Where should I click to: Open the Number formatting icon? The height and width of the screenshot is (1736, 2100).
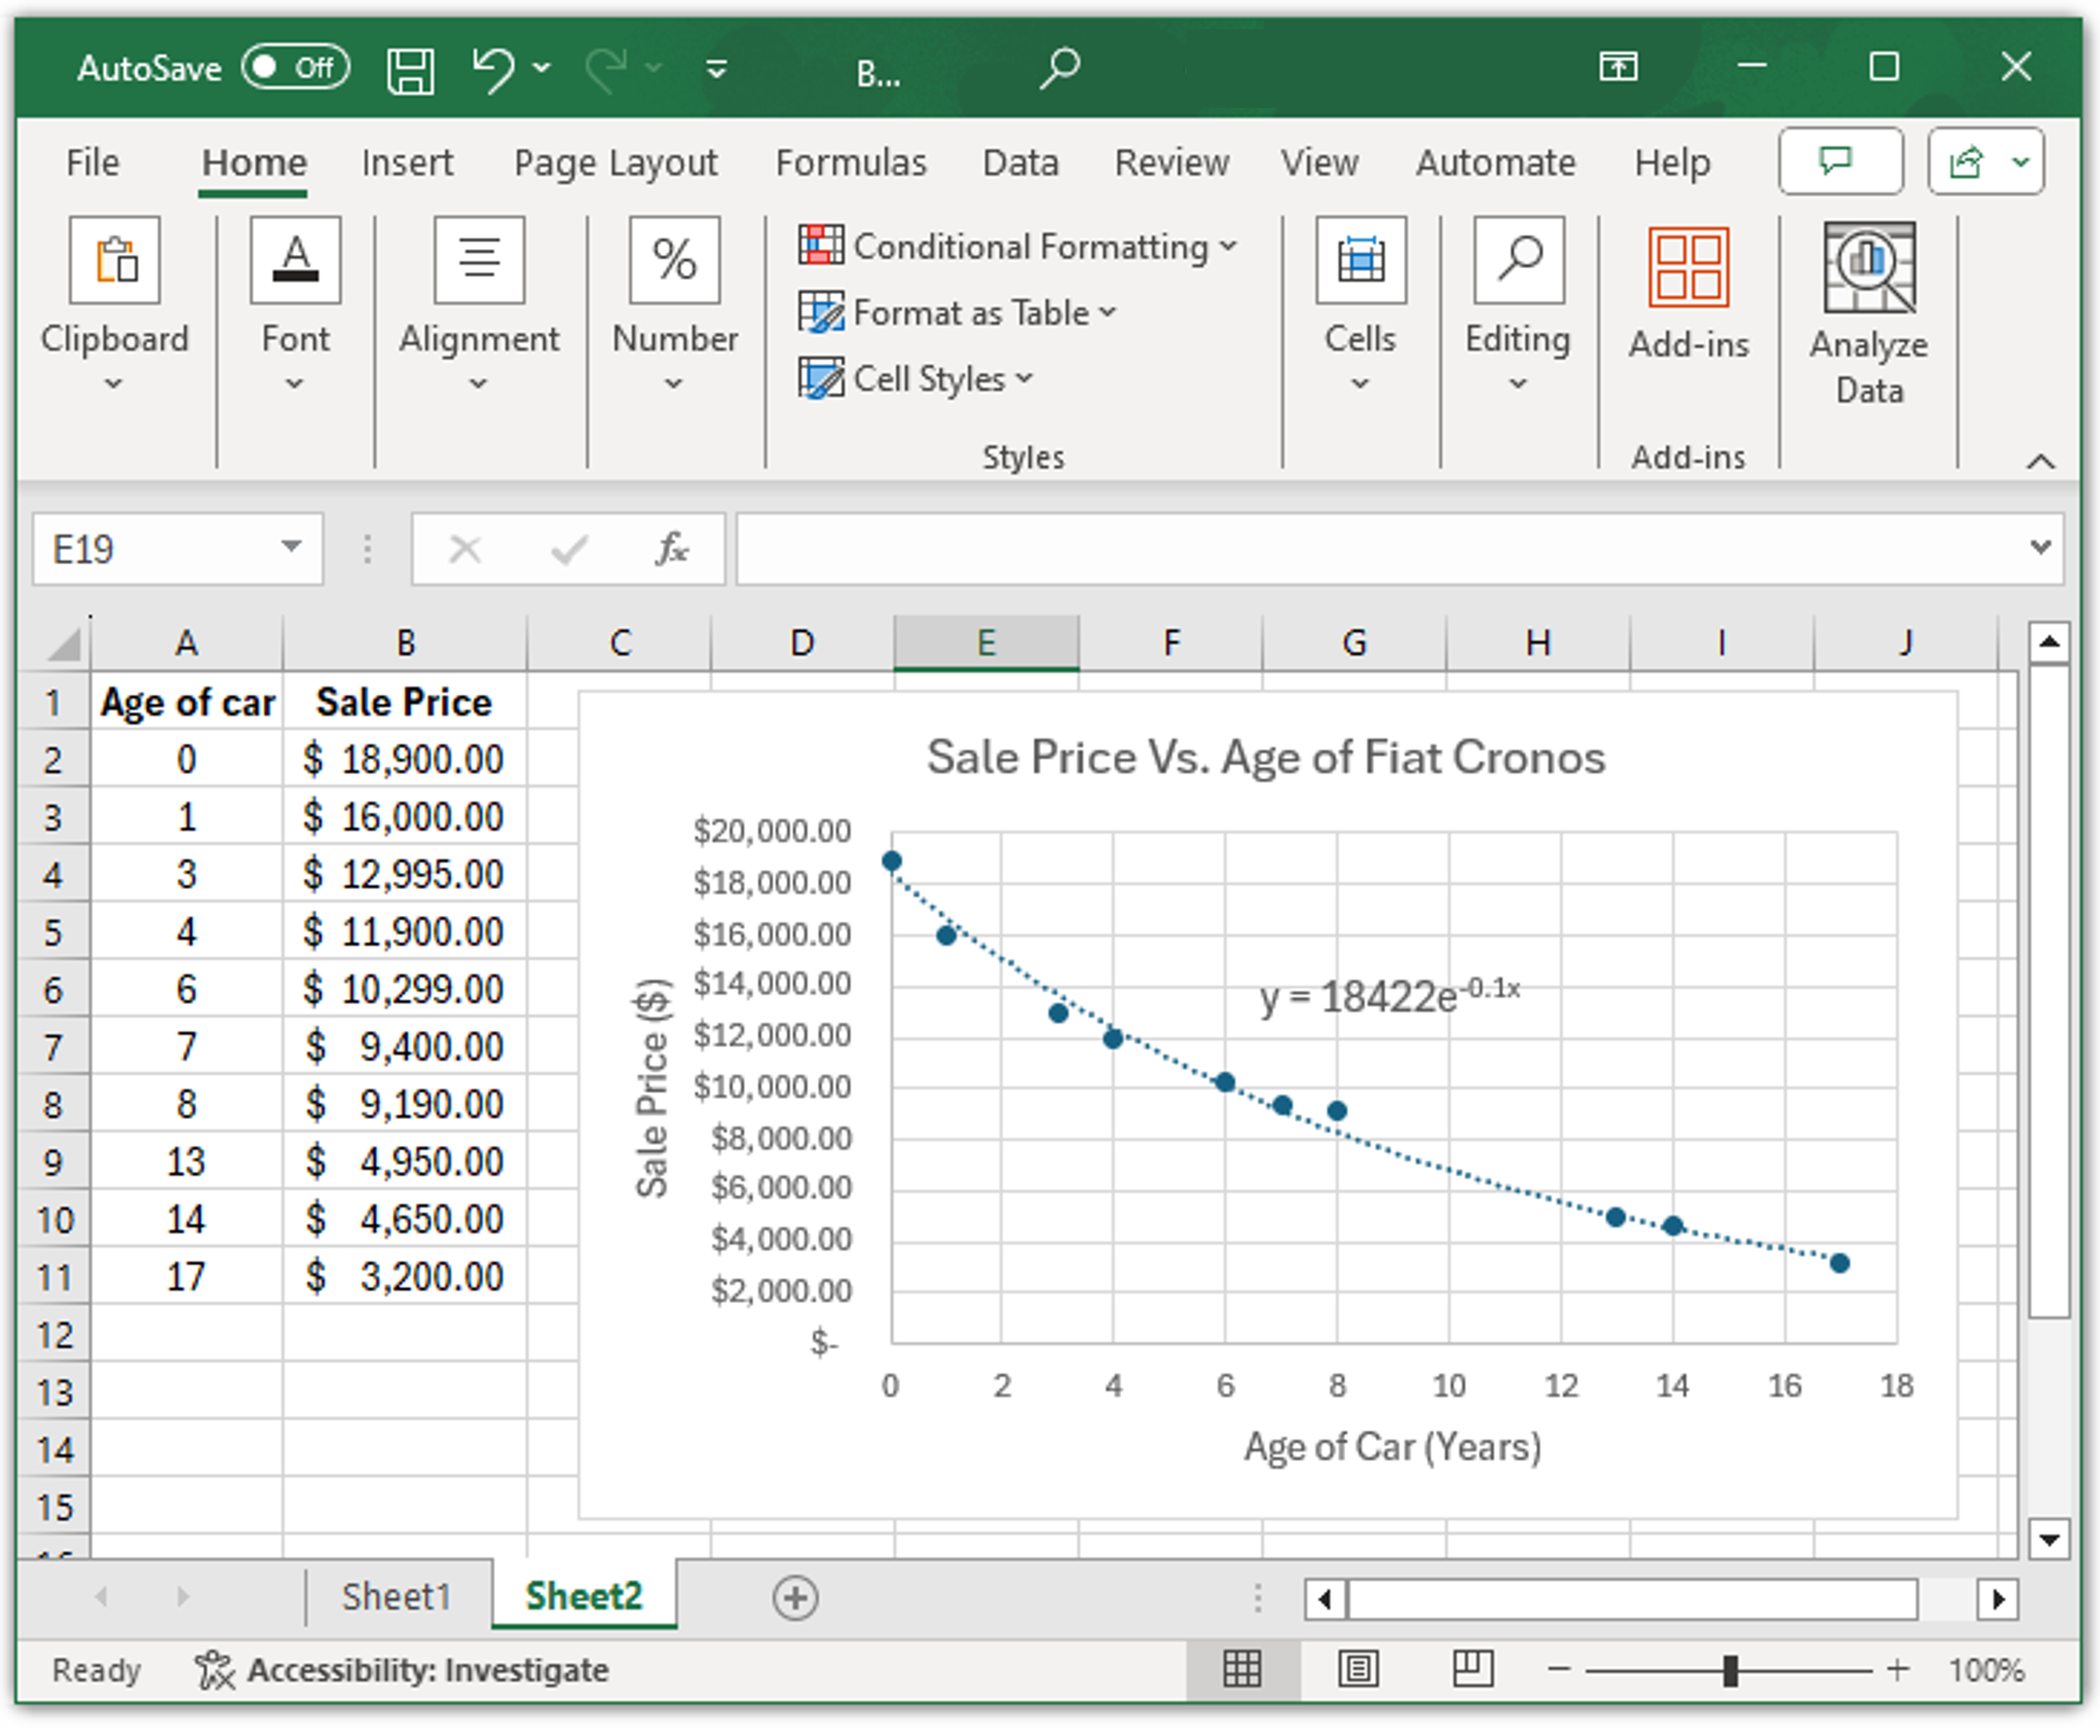674,260
